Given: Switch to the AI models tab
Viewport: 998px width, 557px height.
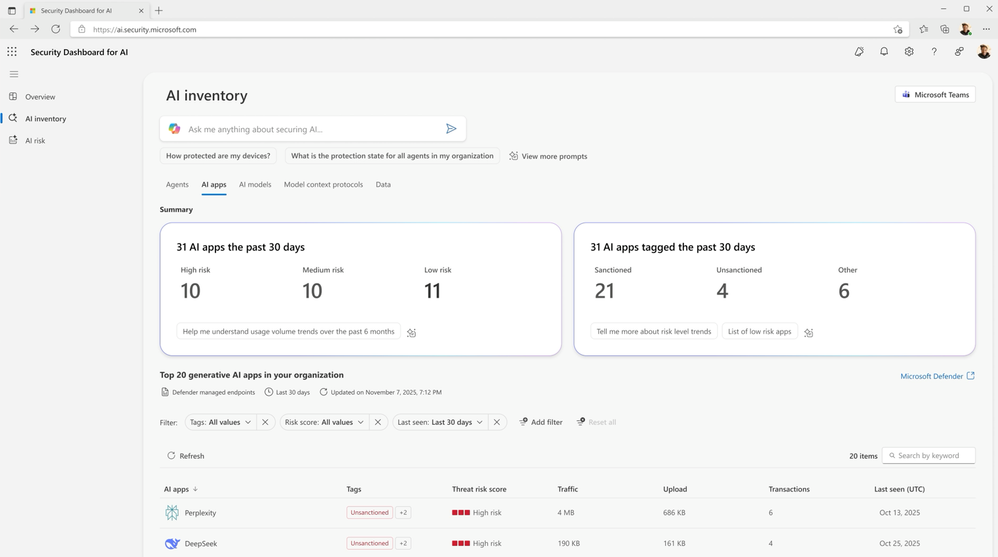Looking at the screenshot, I should 255,185.
